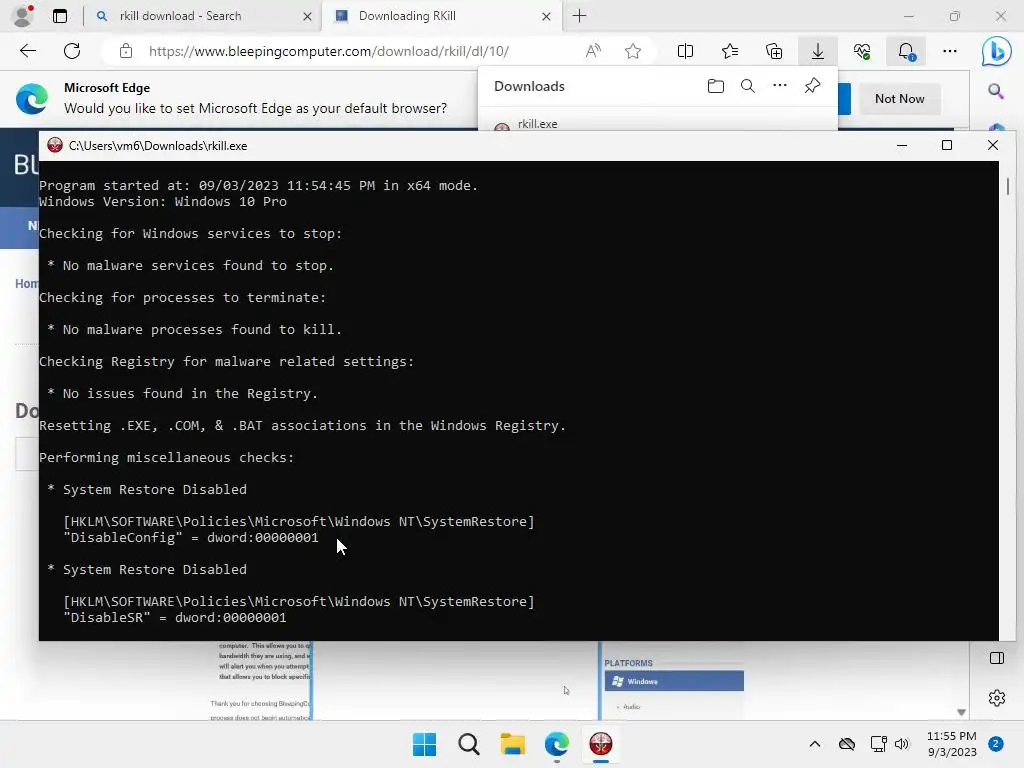Go back to the previous page in Edge
The height and width of the screenshot is (768, 1024).
pyautogui.click(x=27, y=51)
